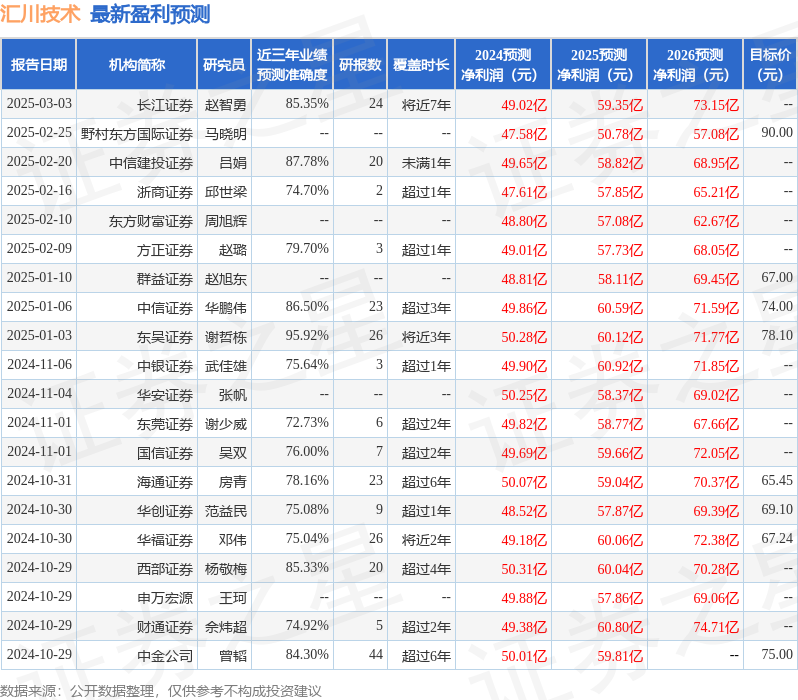
Task: Click the 覆盖时长 column header
Action: pyautogui.click(x=421, y=64)
